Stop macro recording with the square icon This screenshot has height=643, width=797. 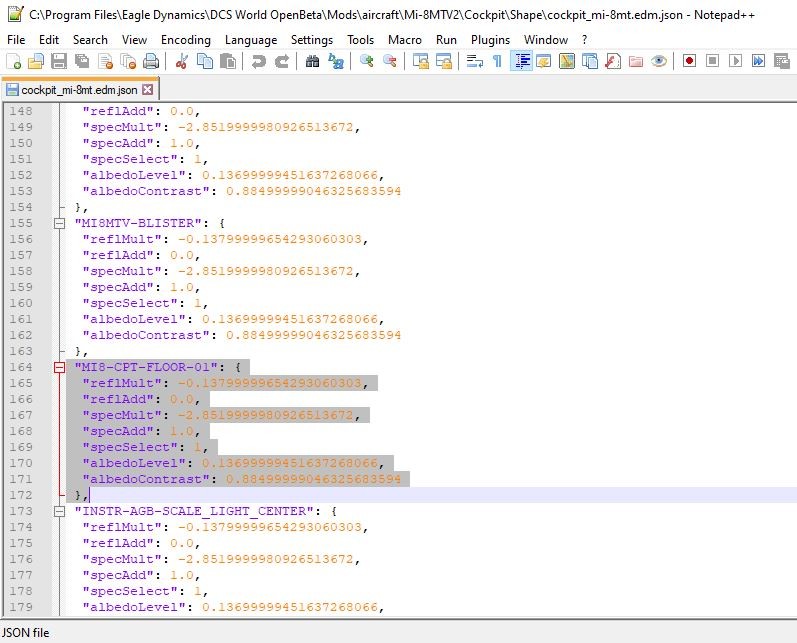(713, 62)
